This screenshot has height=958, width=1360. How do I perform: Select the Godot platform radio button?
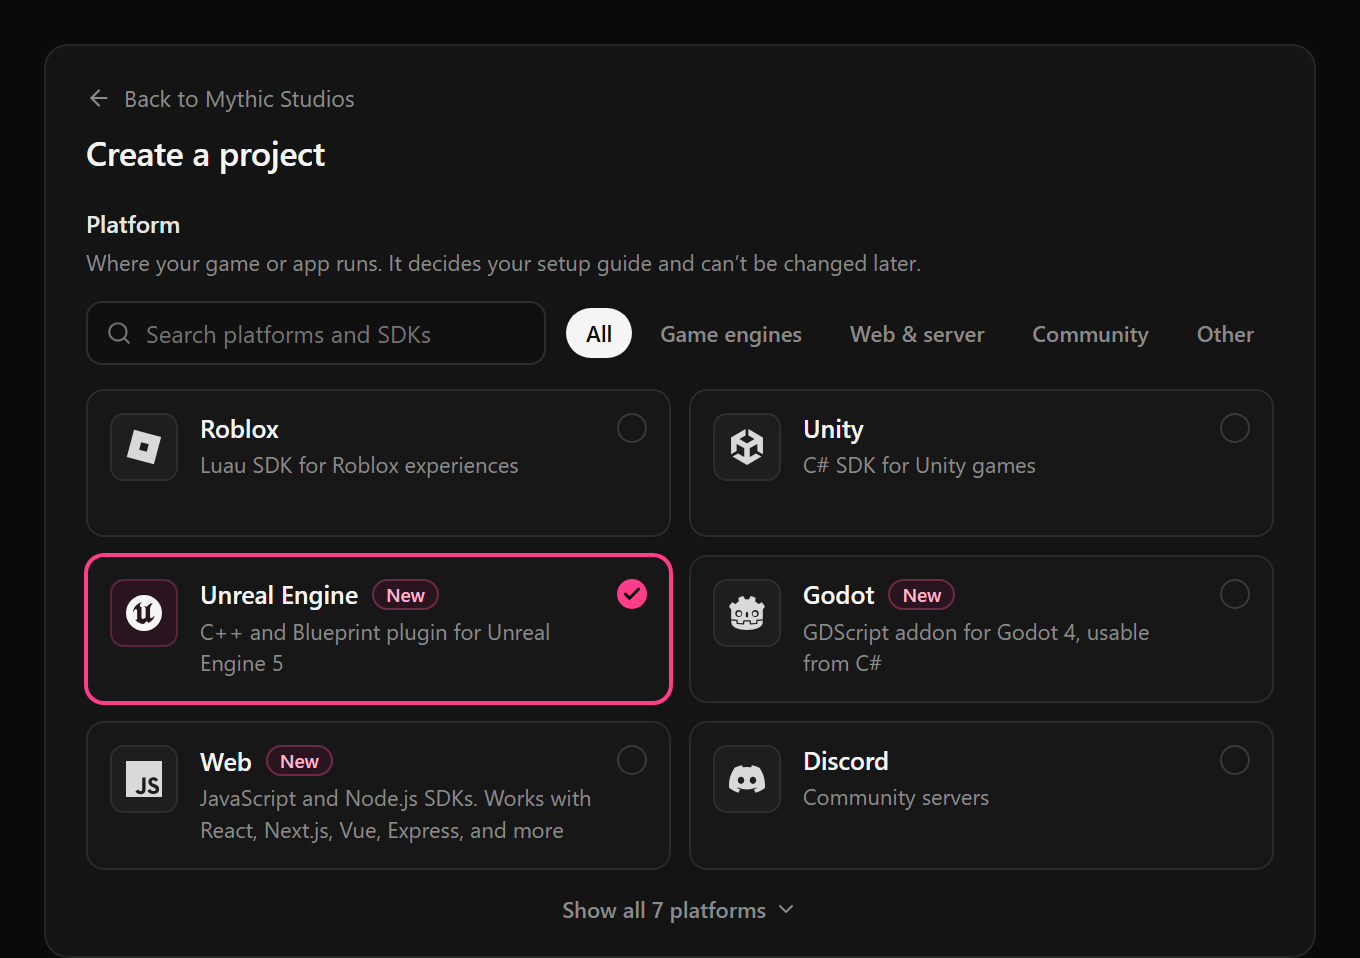[x=1235, y=594]
